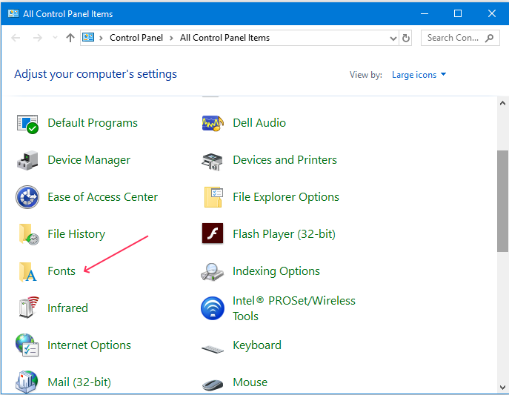The width and height of the screenshot is (509, 395).
Task: Click the Search Control Panel field
Action: pos(460,38)
